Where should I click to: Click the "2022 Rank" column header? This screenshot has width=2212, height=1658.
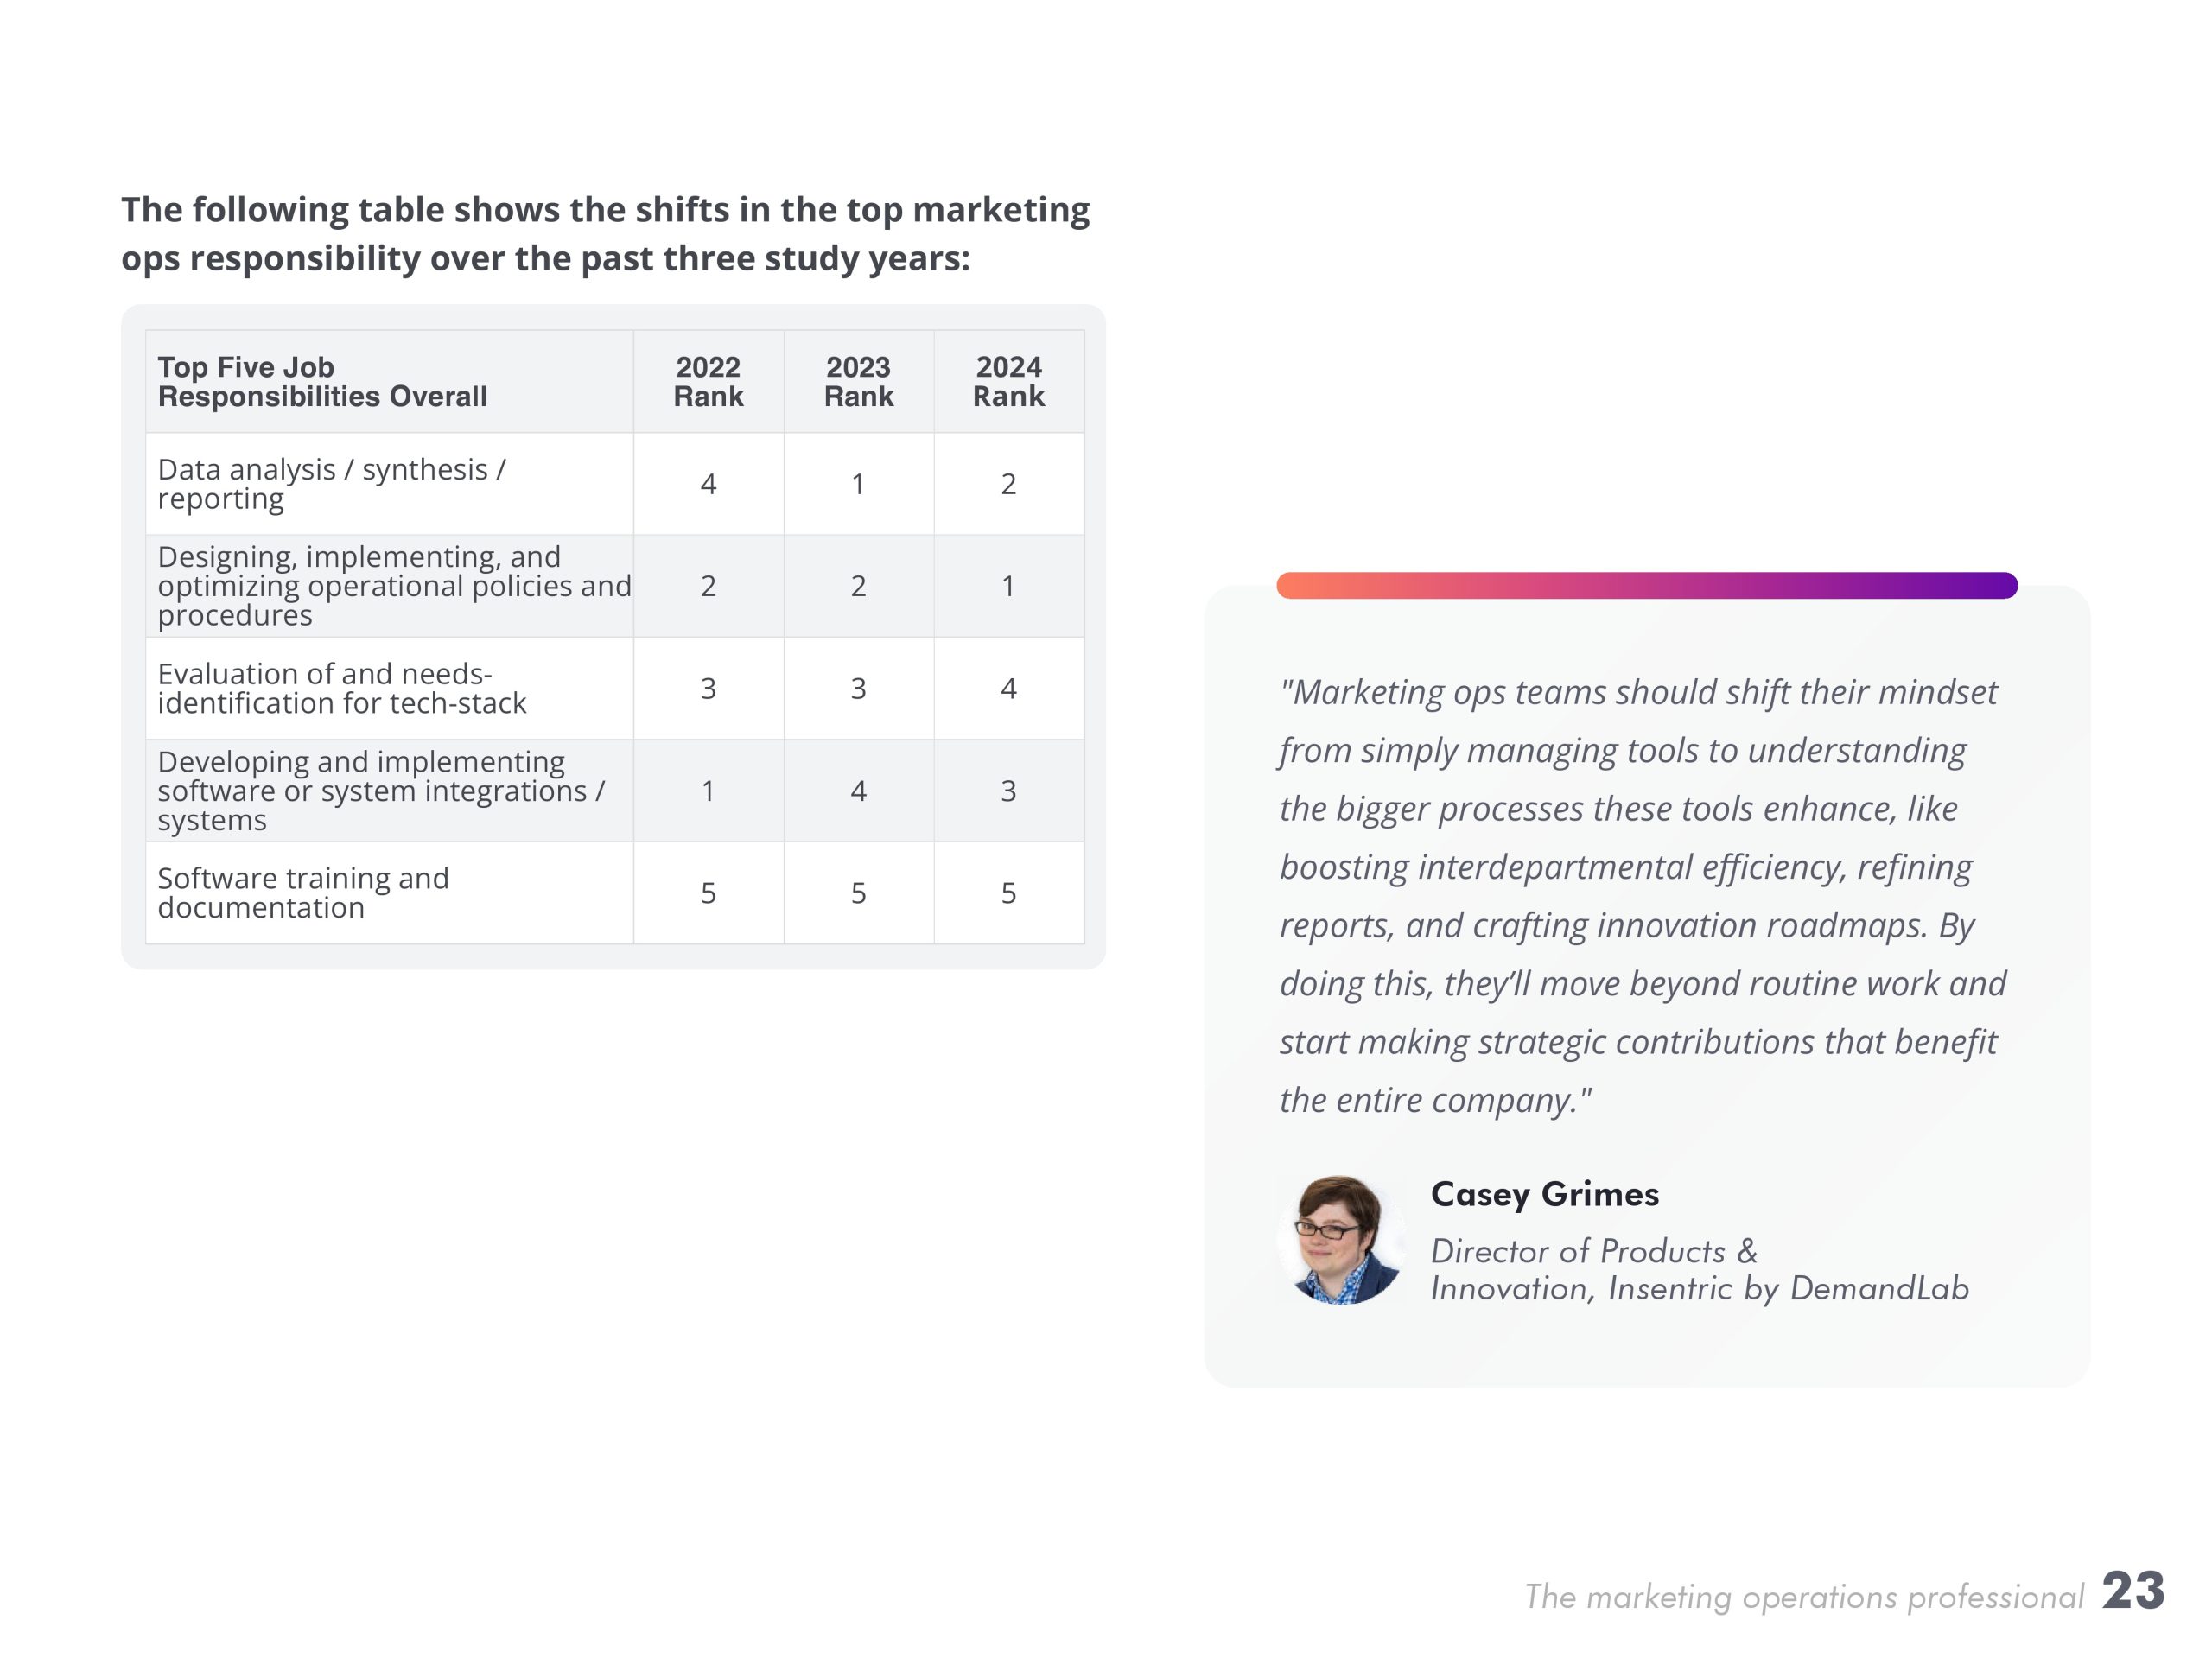(x=708, y=382)
